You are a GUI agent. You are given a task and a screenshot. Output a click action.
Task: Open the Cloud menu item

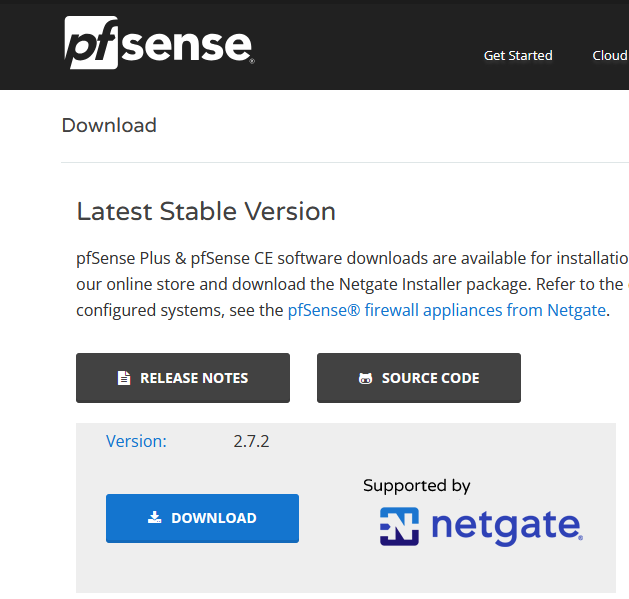(x=610, y=55)
